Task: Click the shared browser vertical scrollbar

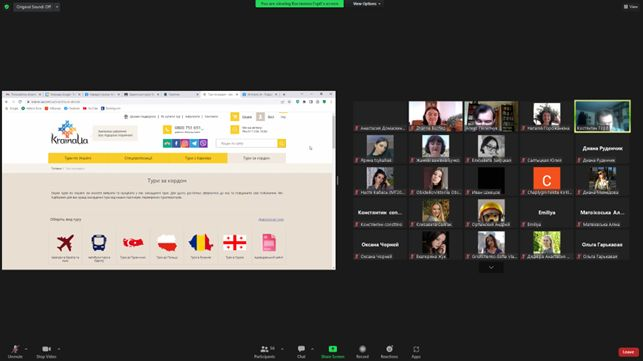Action: (x=333, y=132)
